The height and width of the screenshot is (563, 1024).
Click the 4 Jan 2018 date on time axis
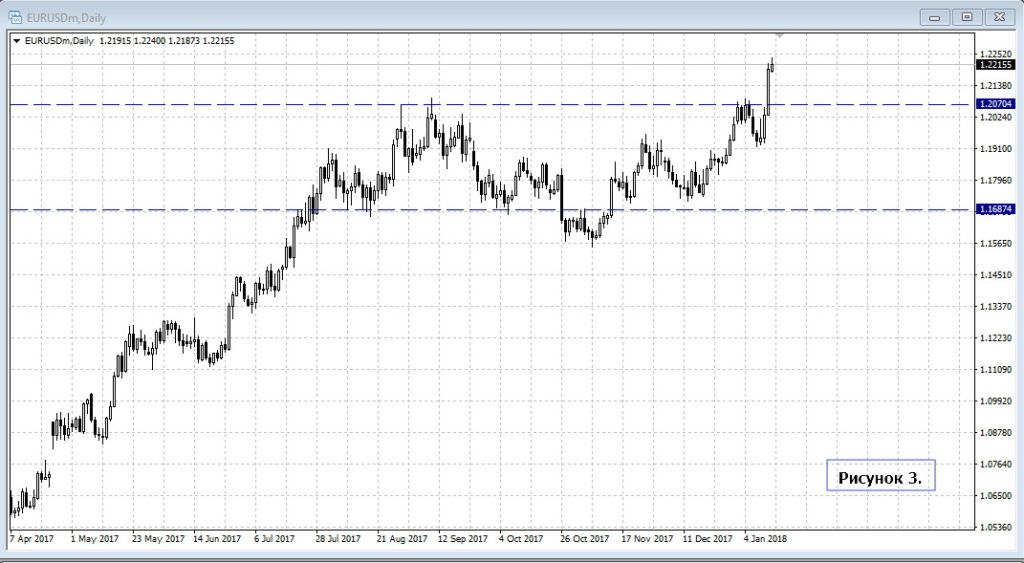coord(765,538)
